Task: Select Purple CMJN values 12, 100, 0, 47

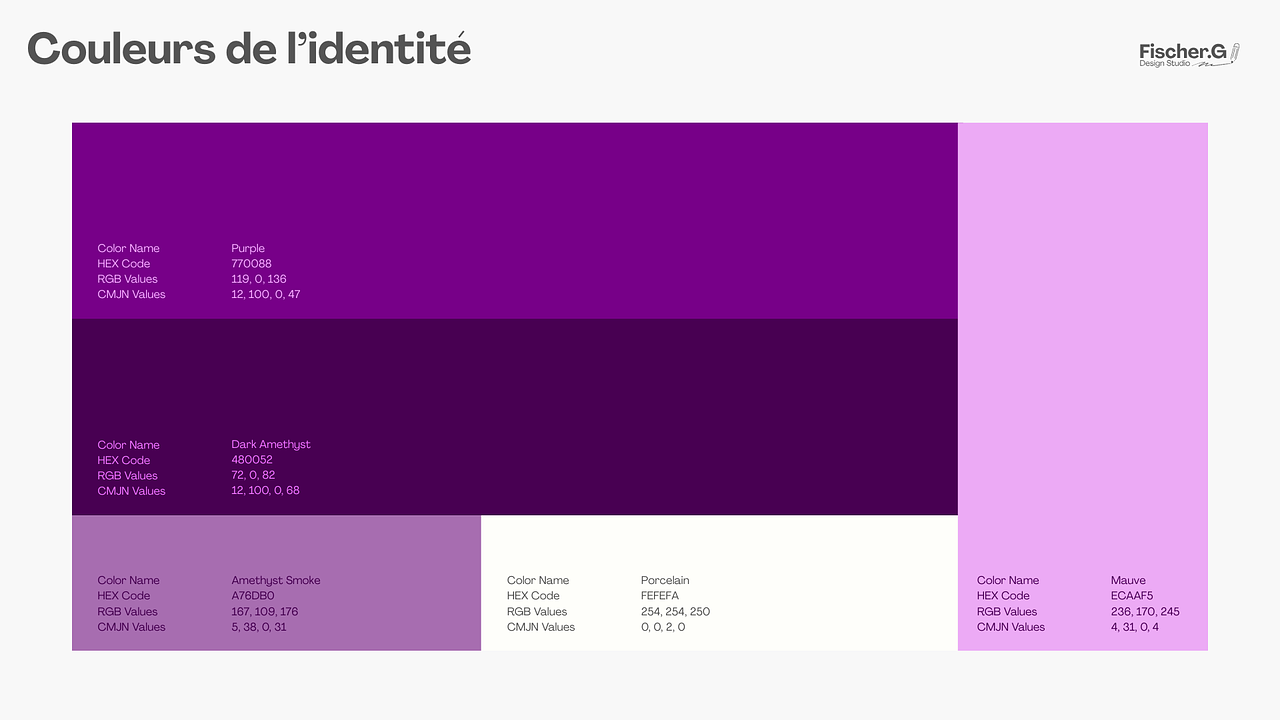Action: coord(265,295)
